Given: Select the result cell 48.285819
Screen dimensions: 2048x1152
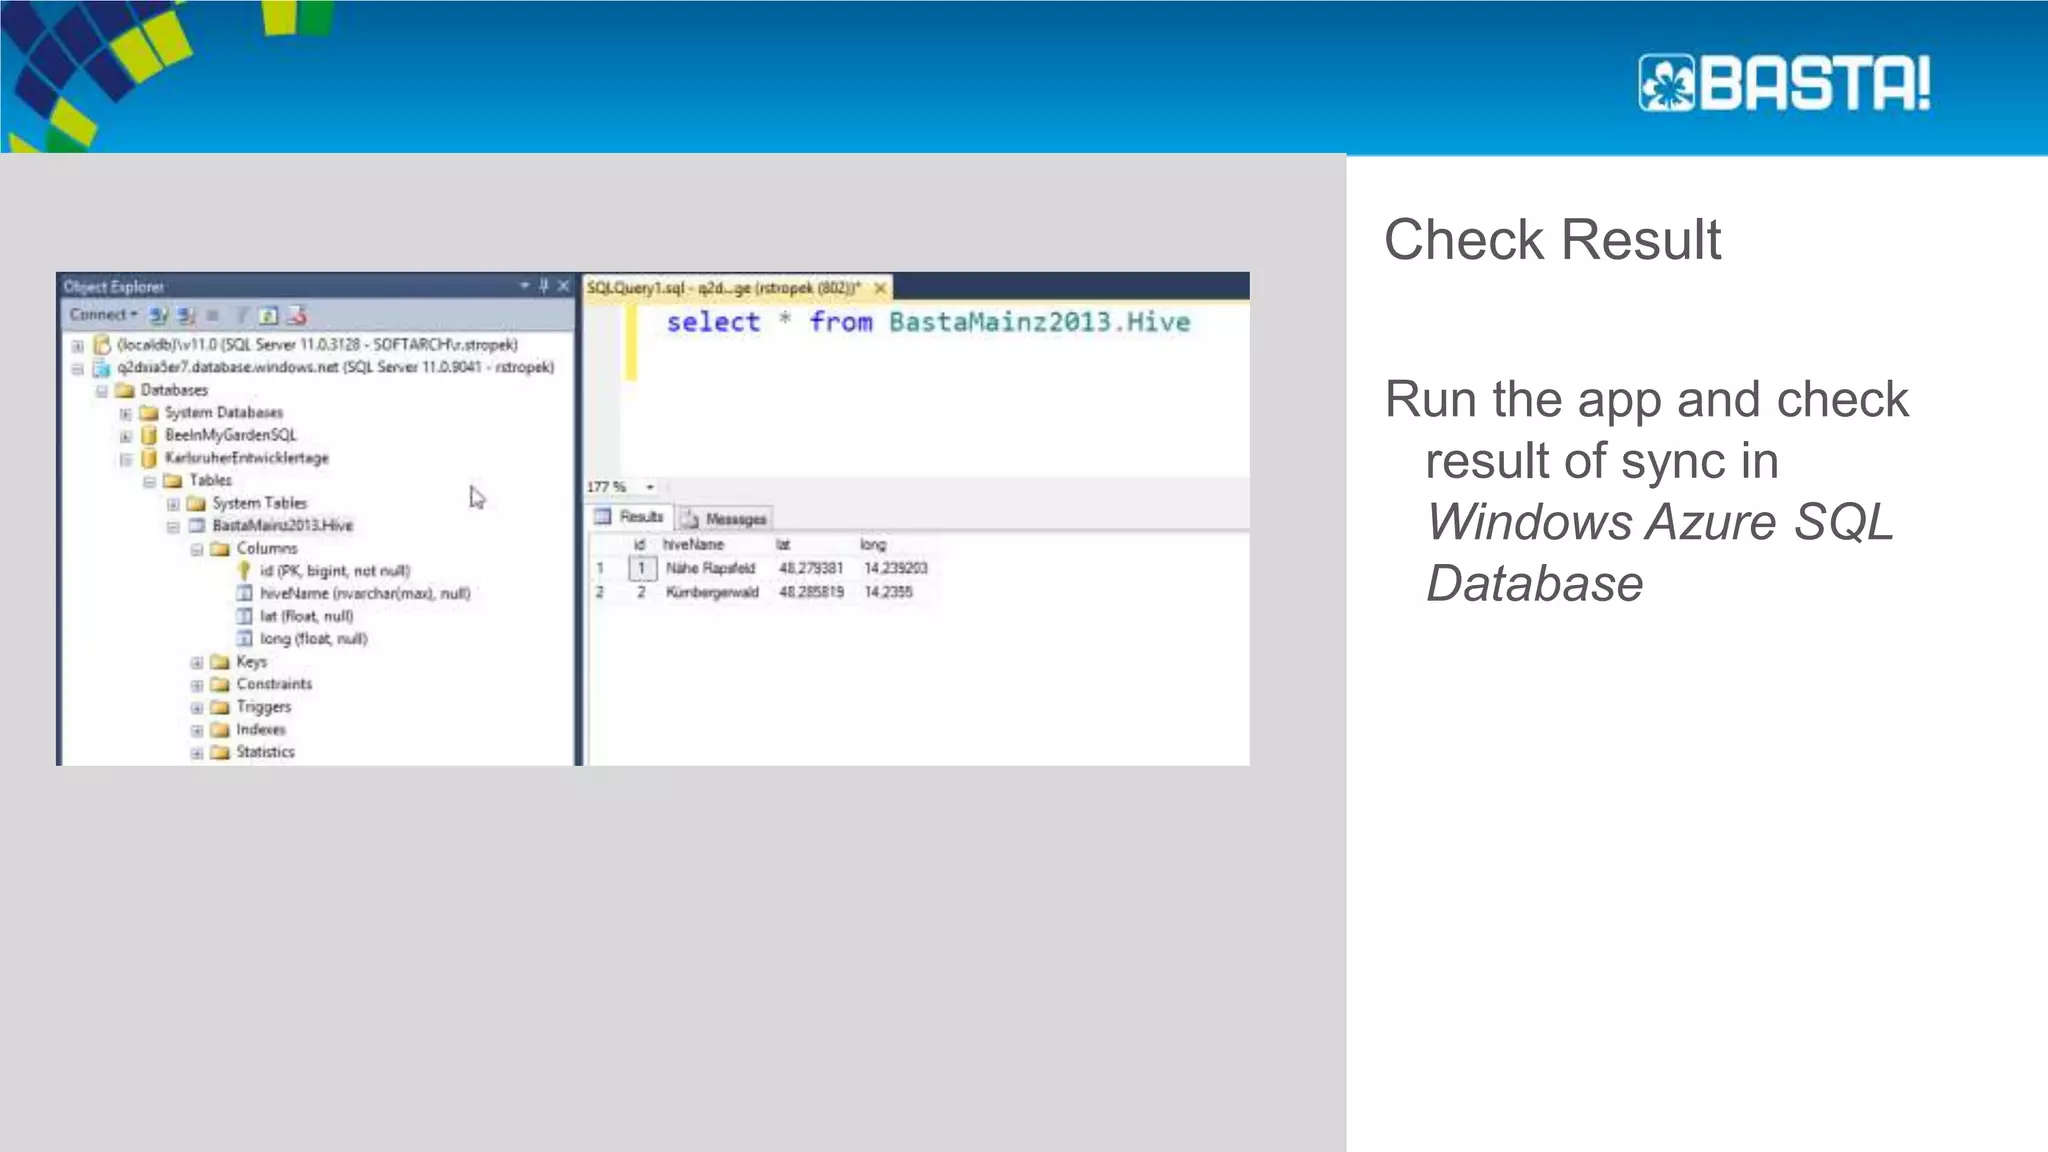Looking at the screenshot, I should point(811,592).
